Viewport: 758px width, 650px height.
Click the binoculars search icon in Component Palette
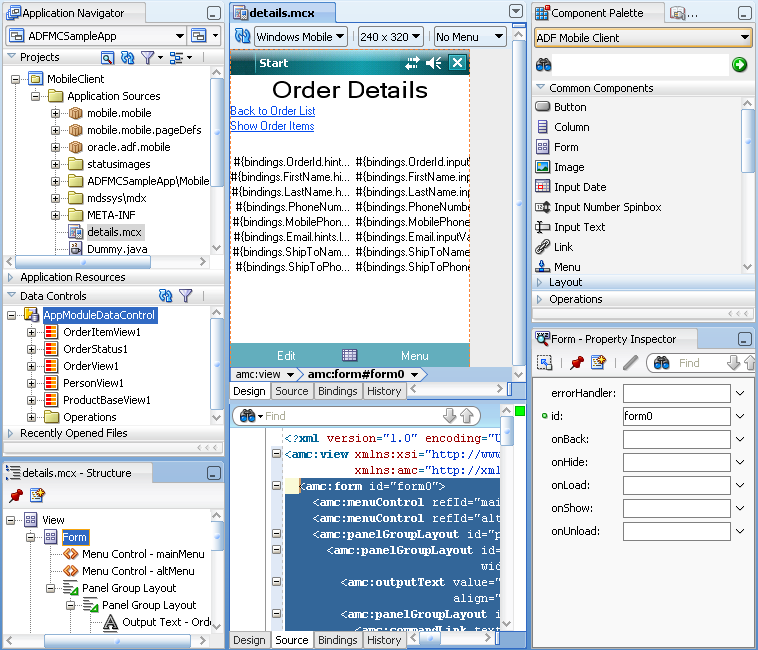pos(543,64)
